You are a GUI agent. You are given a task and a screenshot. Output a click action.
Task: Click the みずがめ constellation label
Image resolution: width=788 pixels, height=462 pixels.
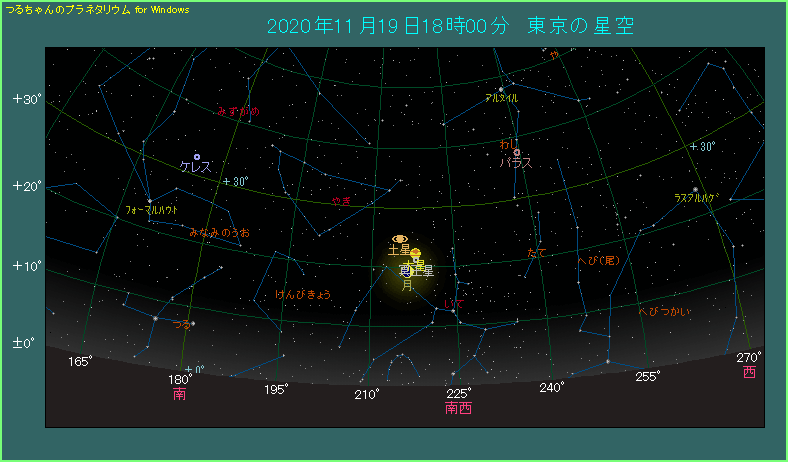(238, 112)
